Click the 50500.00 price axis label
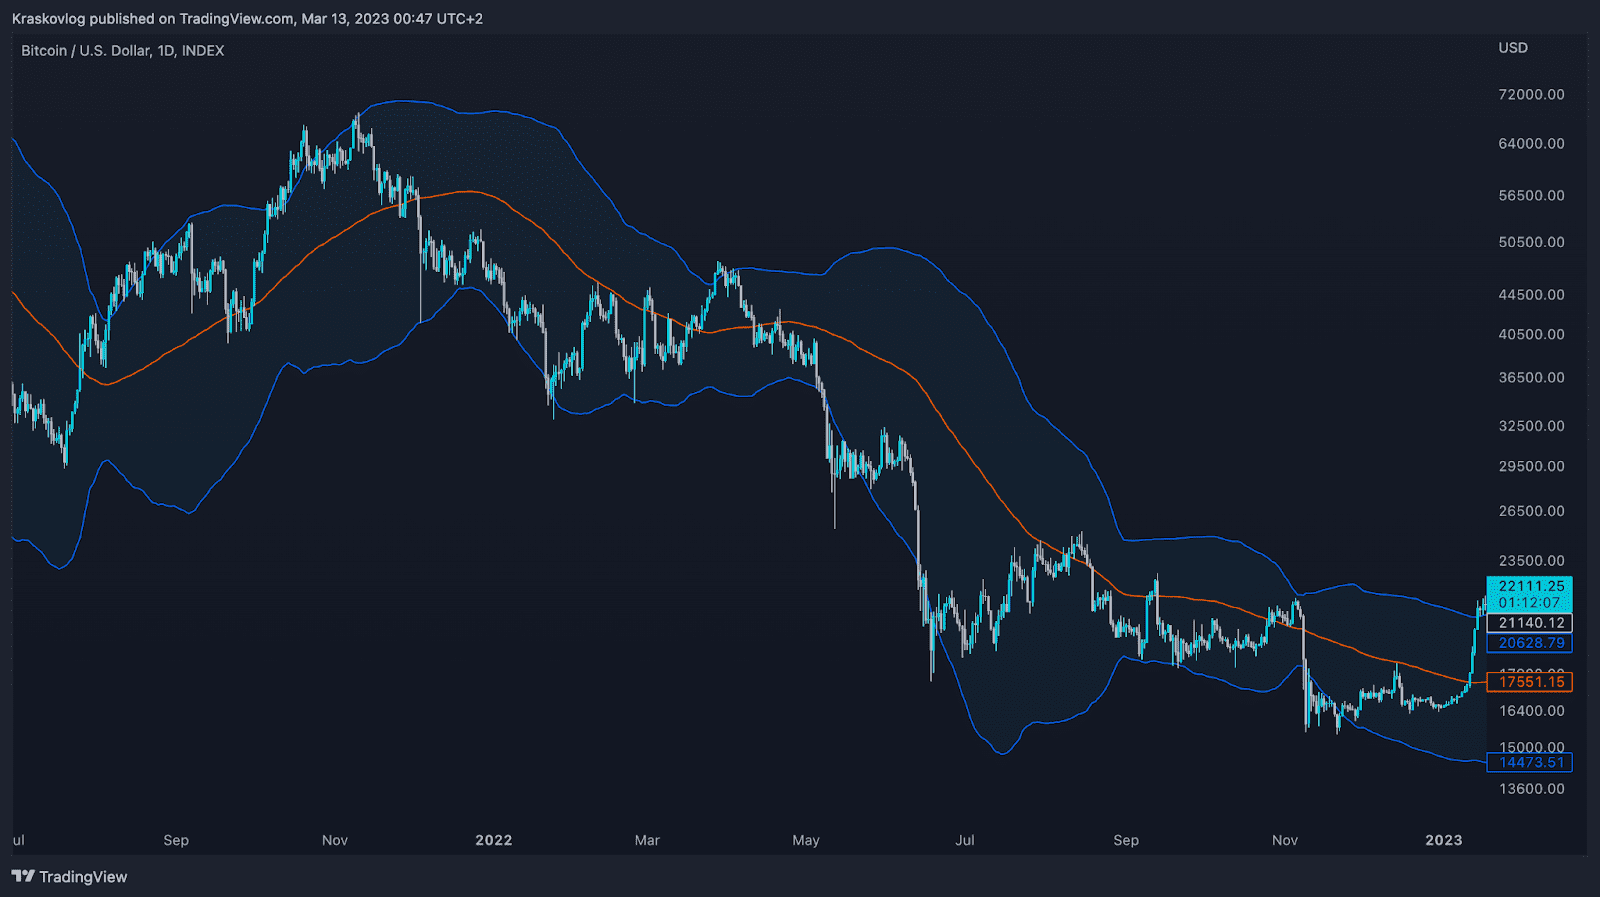Screen dimensions: 1600x897 [1531, 242]
